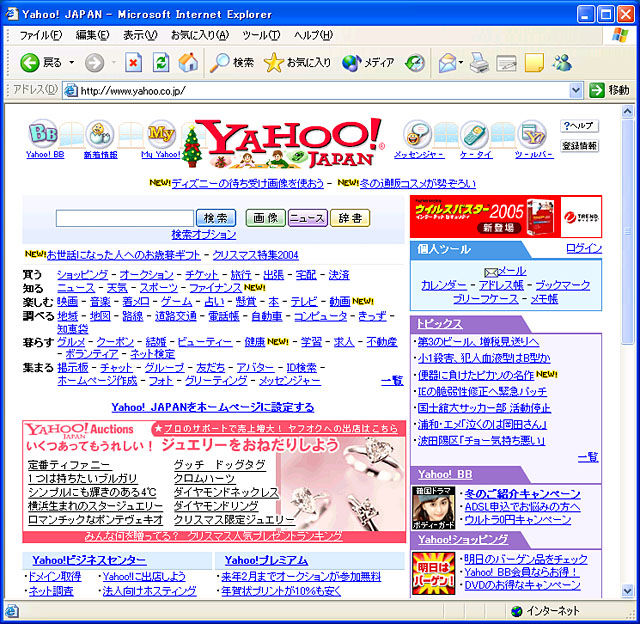640x624 pixels.
Task: Open the Favorites star button
Action: (x=273, y=63)
